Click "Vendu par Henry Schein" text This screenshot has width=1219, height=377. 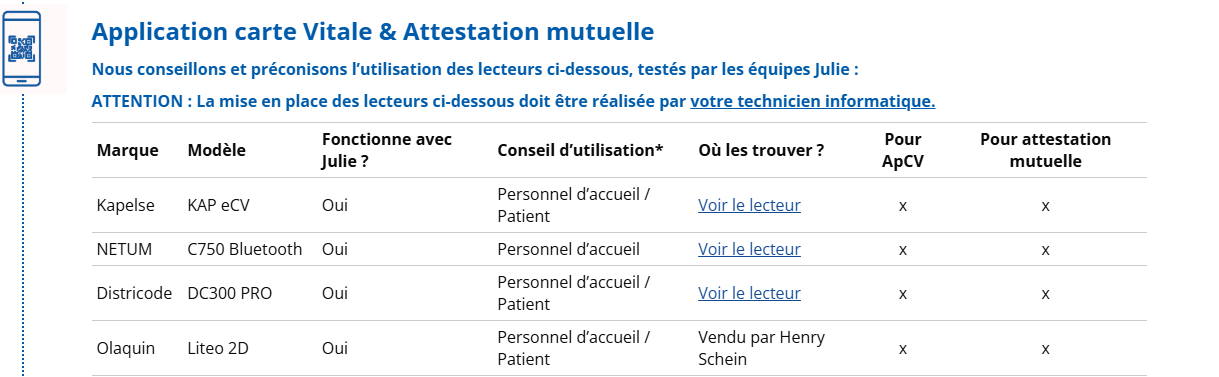(x=762, y=348)
